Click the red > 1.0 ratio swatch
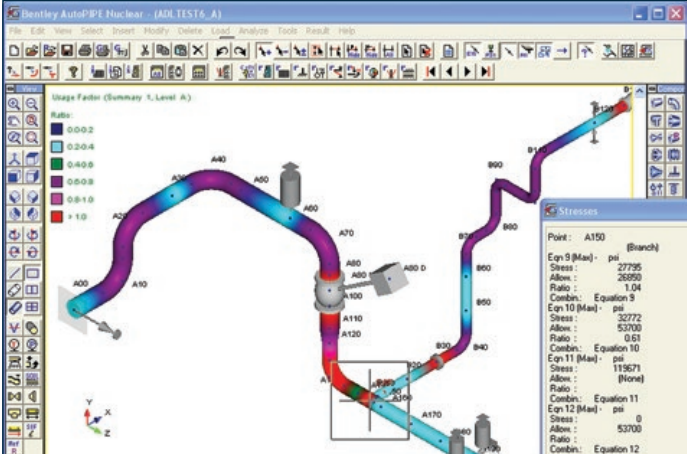Viewport: 687px width, 454px height. click(x=57, y=216)
